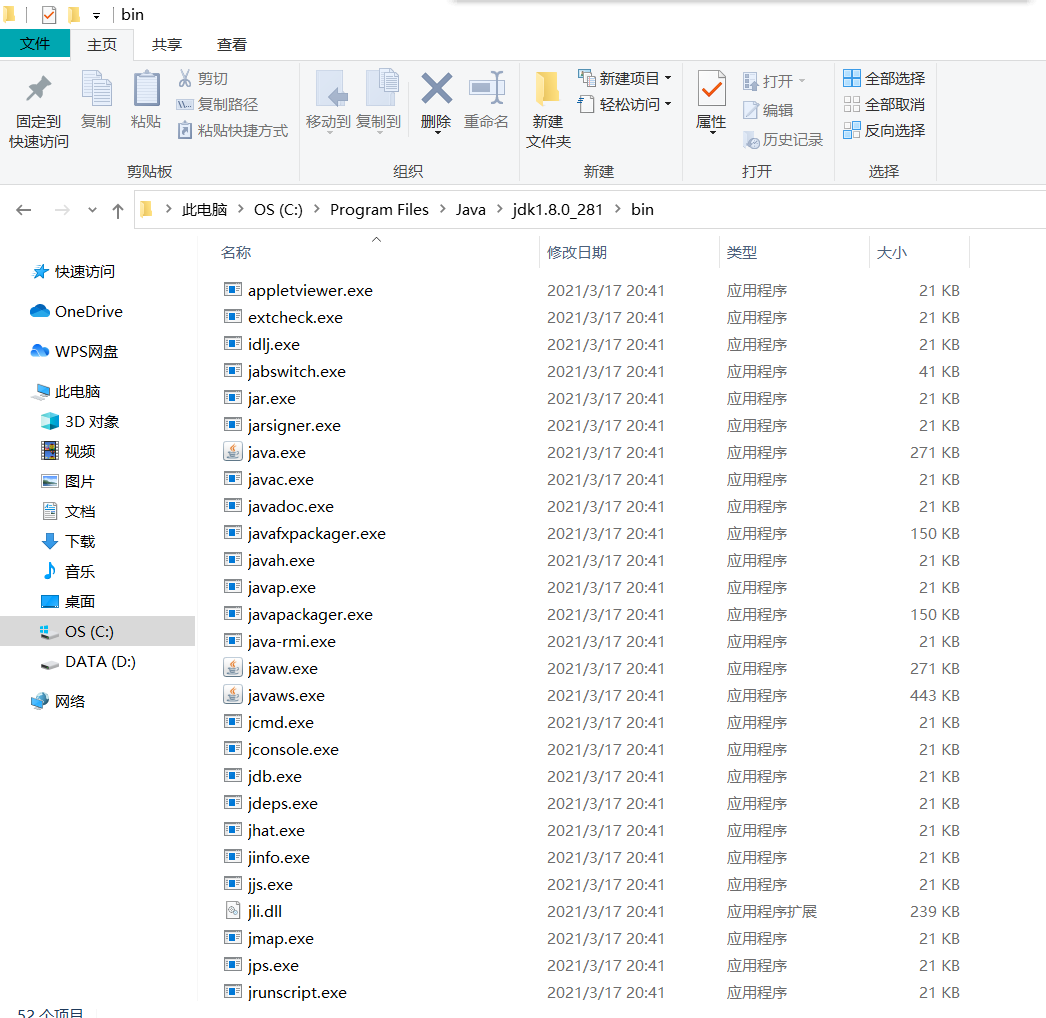Viewport: 1046px width, 1018px height.
Task: Click the Copy Path icon
Action: tap(185, 105)
